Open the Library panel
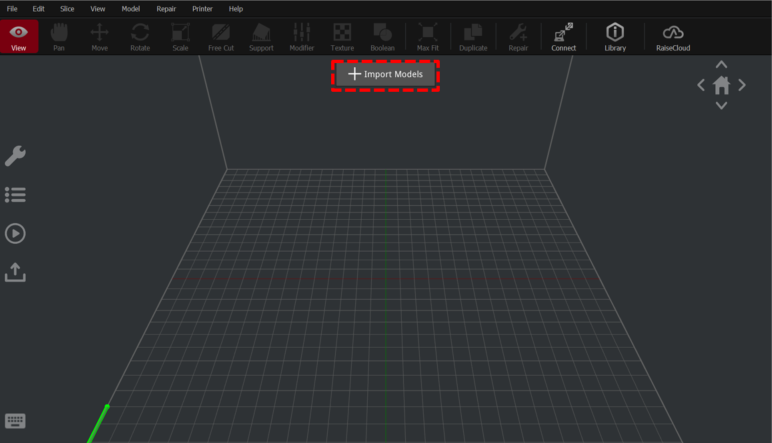The height and width of the screenshot is (443, 772). (x=615, y=36)
